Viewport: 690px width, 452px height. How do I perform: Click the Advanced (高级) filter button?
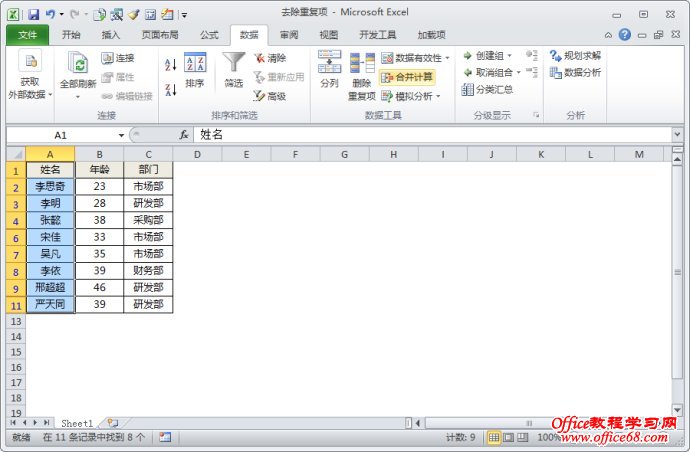(270, 96)
